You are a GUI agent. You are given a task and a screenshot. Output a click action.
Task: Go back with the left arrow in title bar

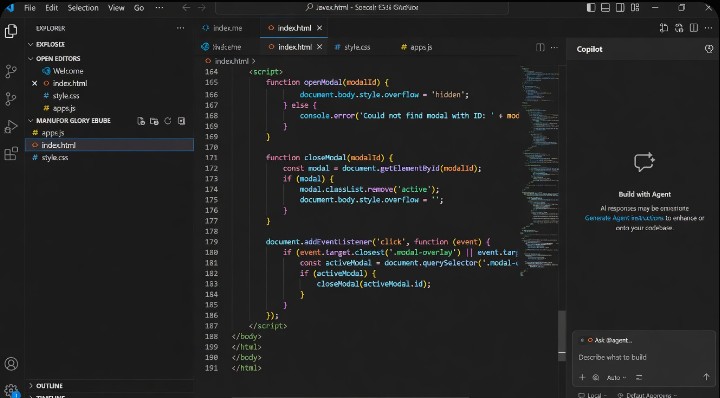[x=186, y=8]
